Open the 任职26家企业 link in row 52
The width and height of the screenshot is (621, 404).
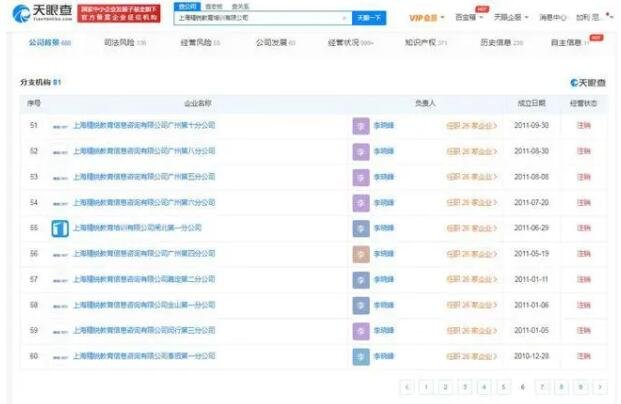click(471, 151)
